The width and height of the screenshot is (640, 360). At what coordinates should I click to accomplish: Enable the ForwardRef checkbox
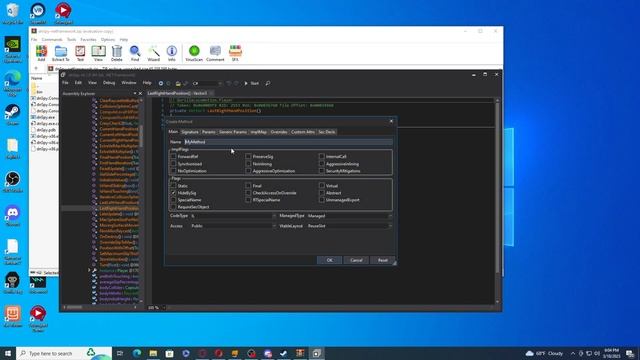tap(173, 156)
